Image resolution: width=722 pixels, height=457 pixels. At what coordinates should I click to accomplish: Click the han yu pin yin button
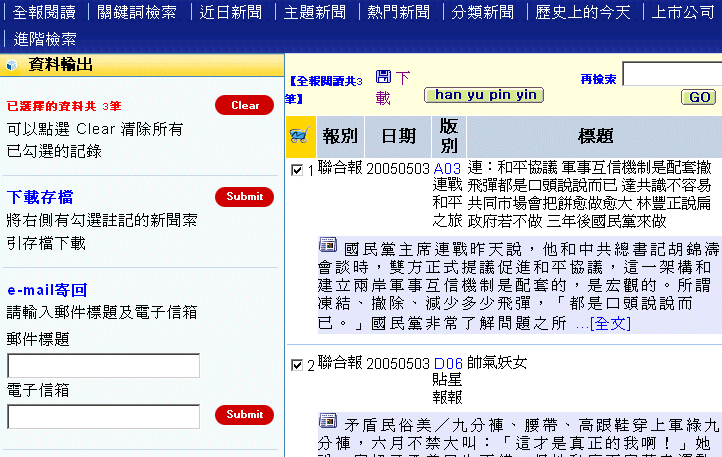tap(483, 95)
